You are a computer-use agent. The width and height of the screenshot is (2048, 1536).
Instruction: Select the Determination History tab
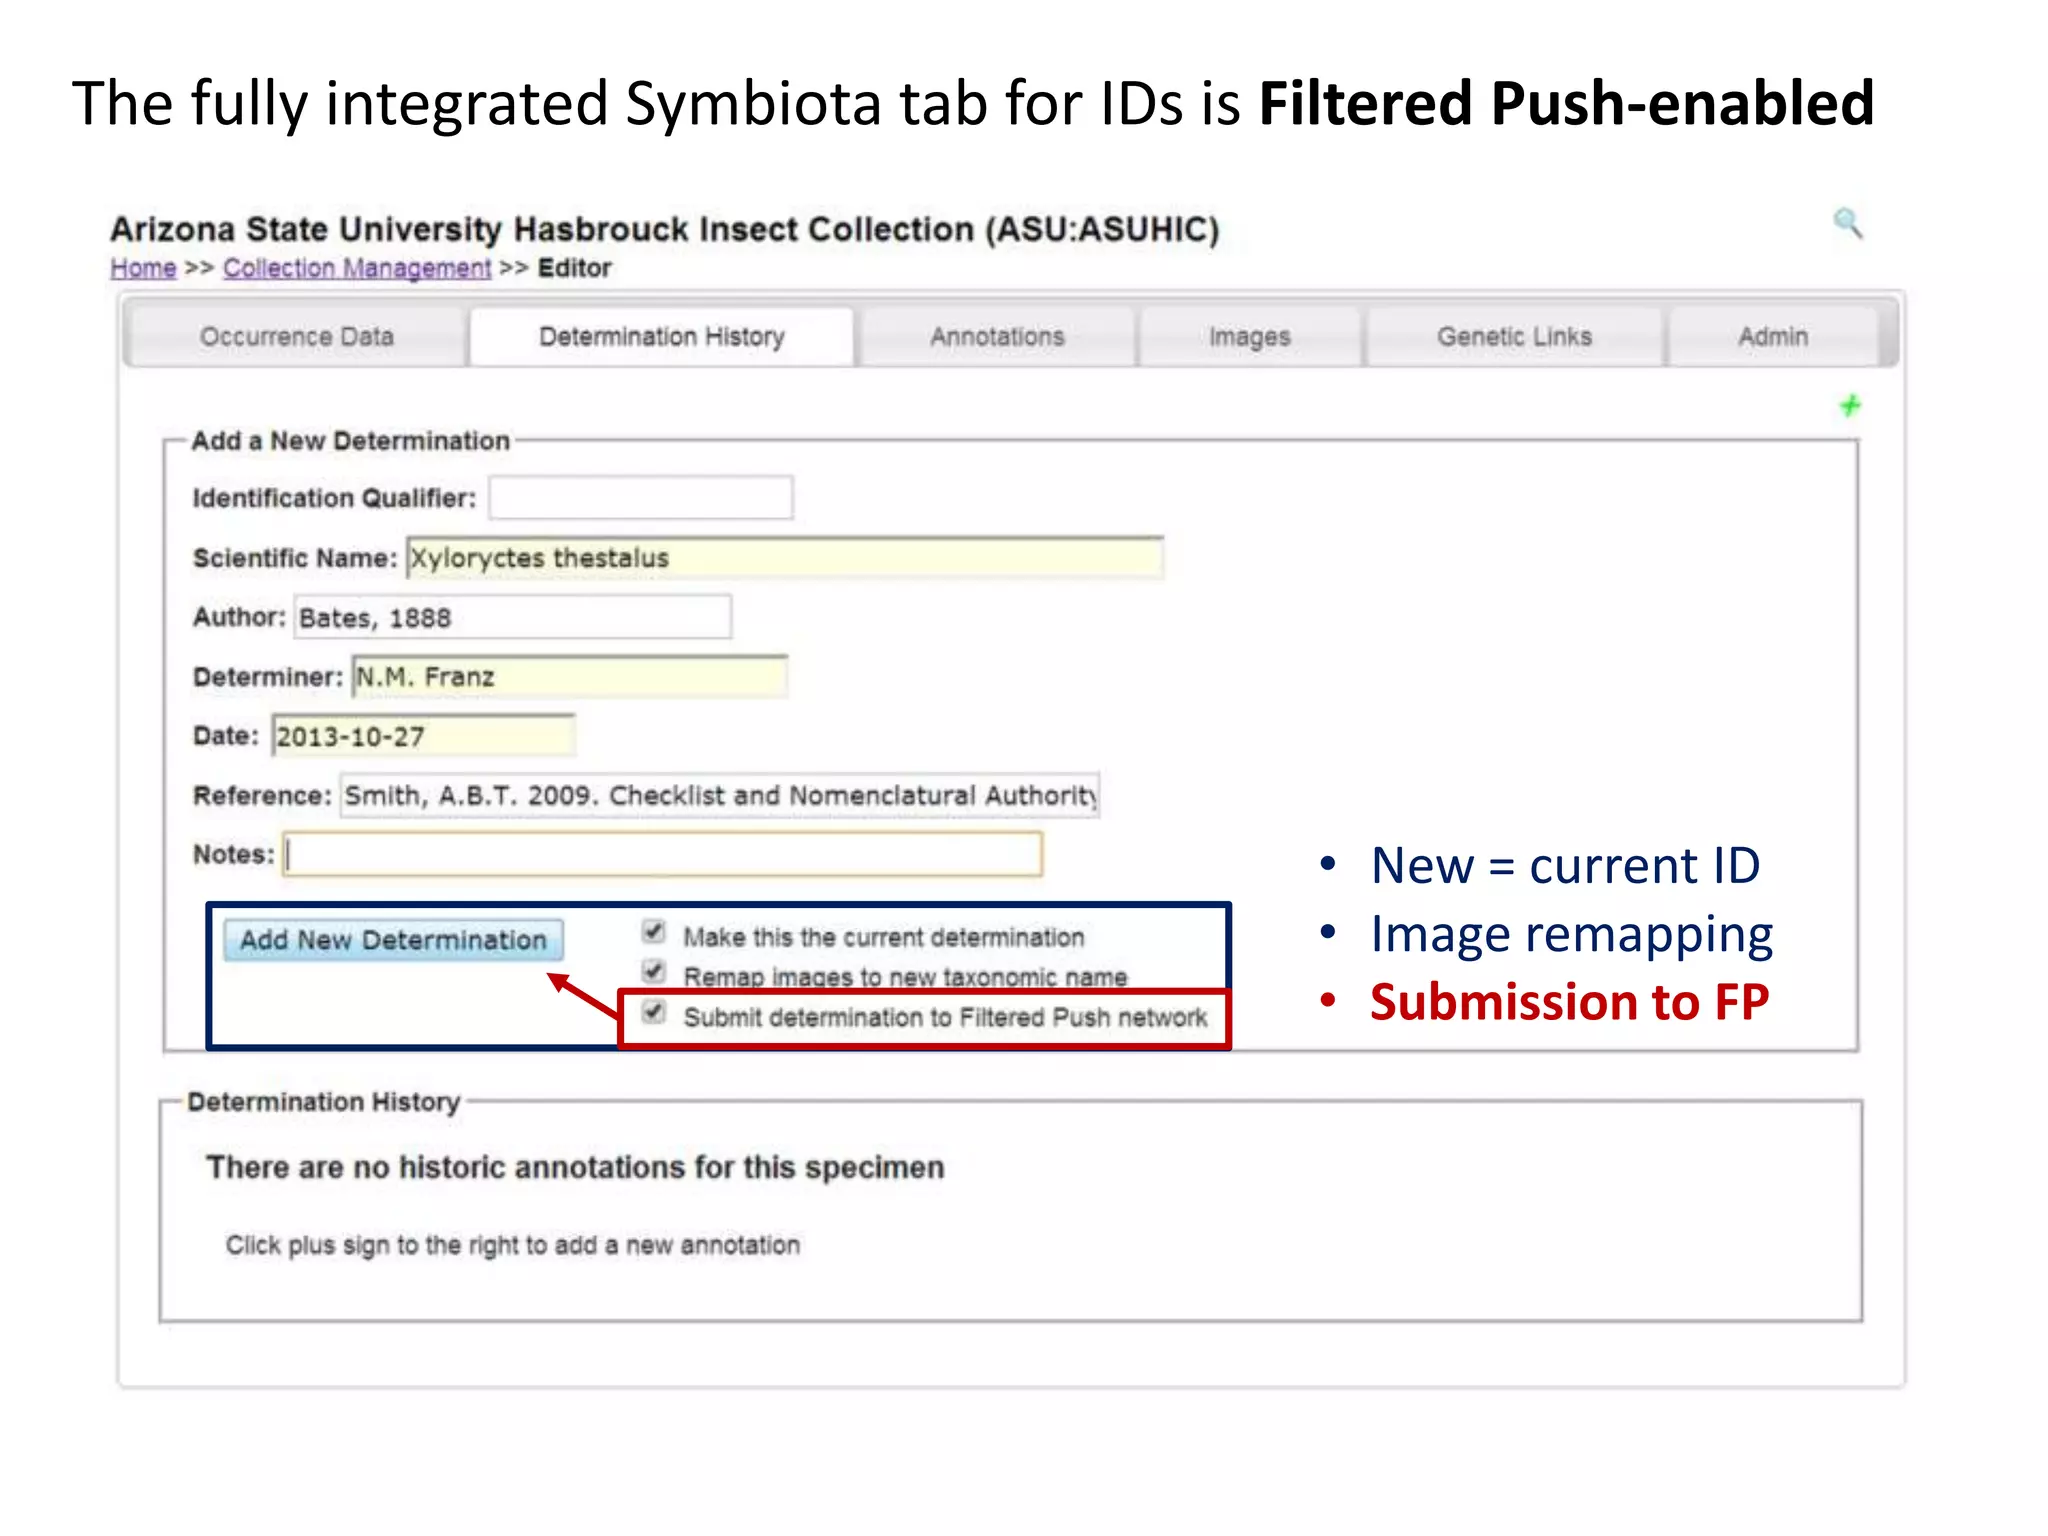coord(661,337)
